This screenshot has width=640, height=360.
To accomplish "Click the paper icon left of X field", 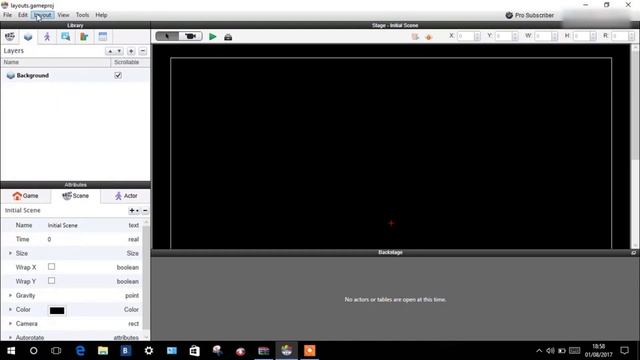I will tap(415, 37).
